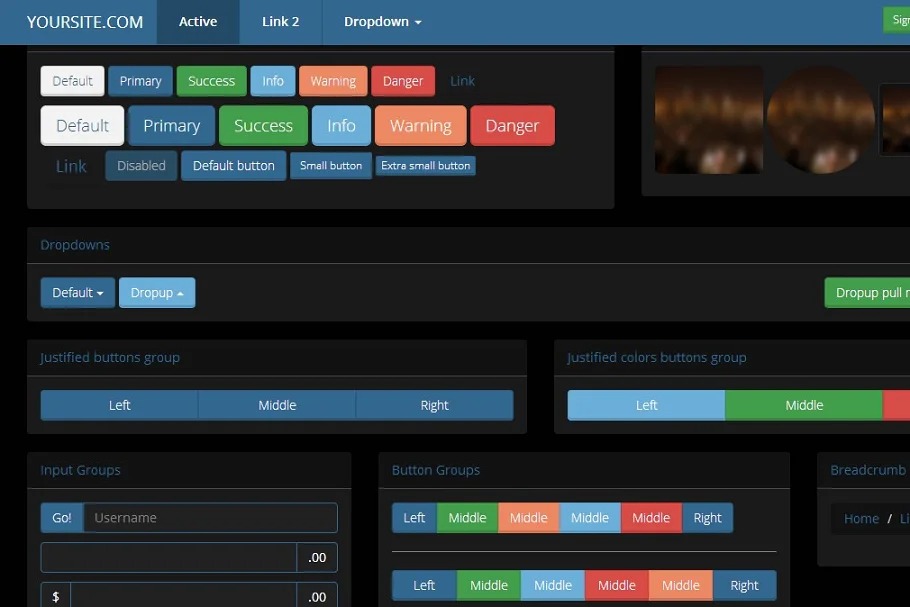Viewport: 910px width, 607px height.
Task: Open the Dropdown menu in navbar
Action: 382,22
